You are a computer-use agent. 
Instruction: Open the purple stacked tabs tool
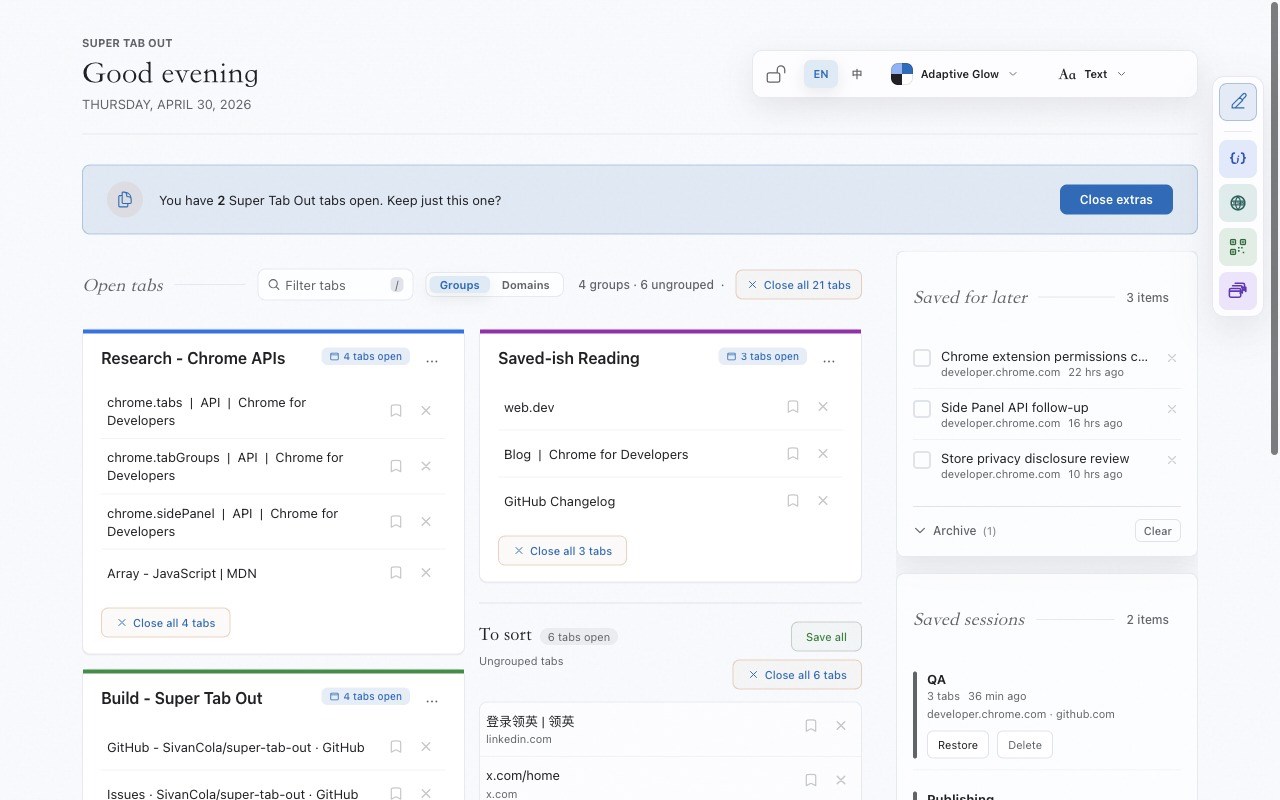[x=1238, y=291]
